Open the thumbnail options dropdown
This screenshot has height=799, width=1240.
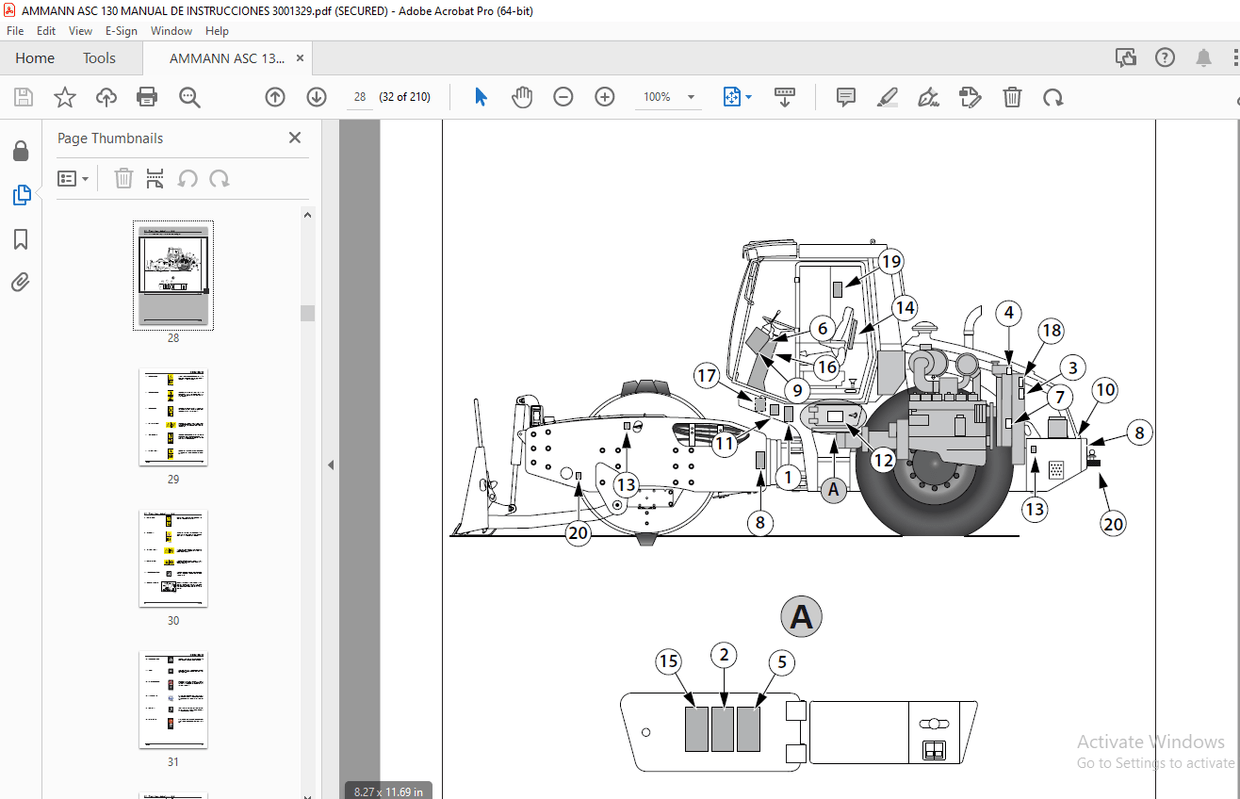[73, 178]
